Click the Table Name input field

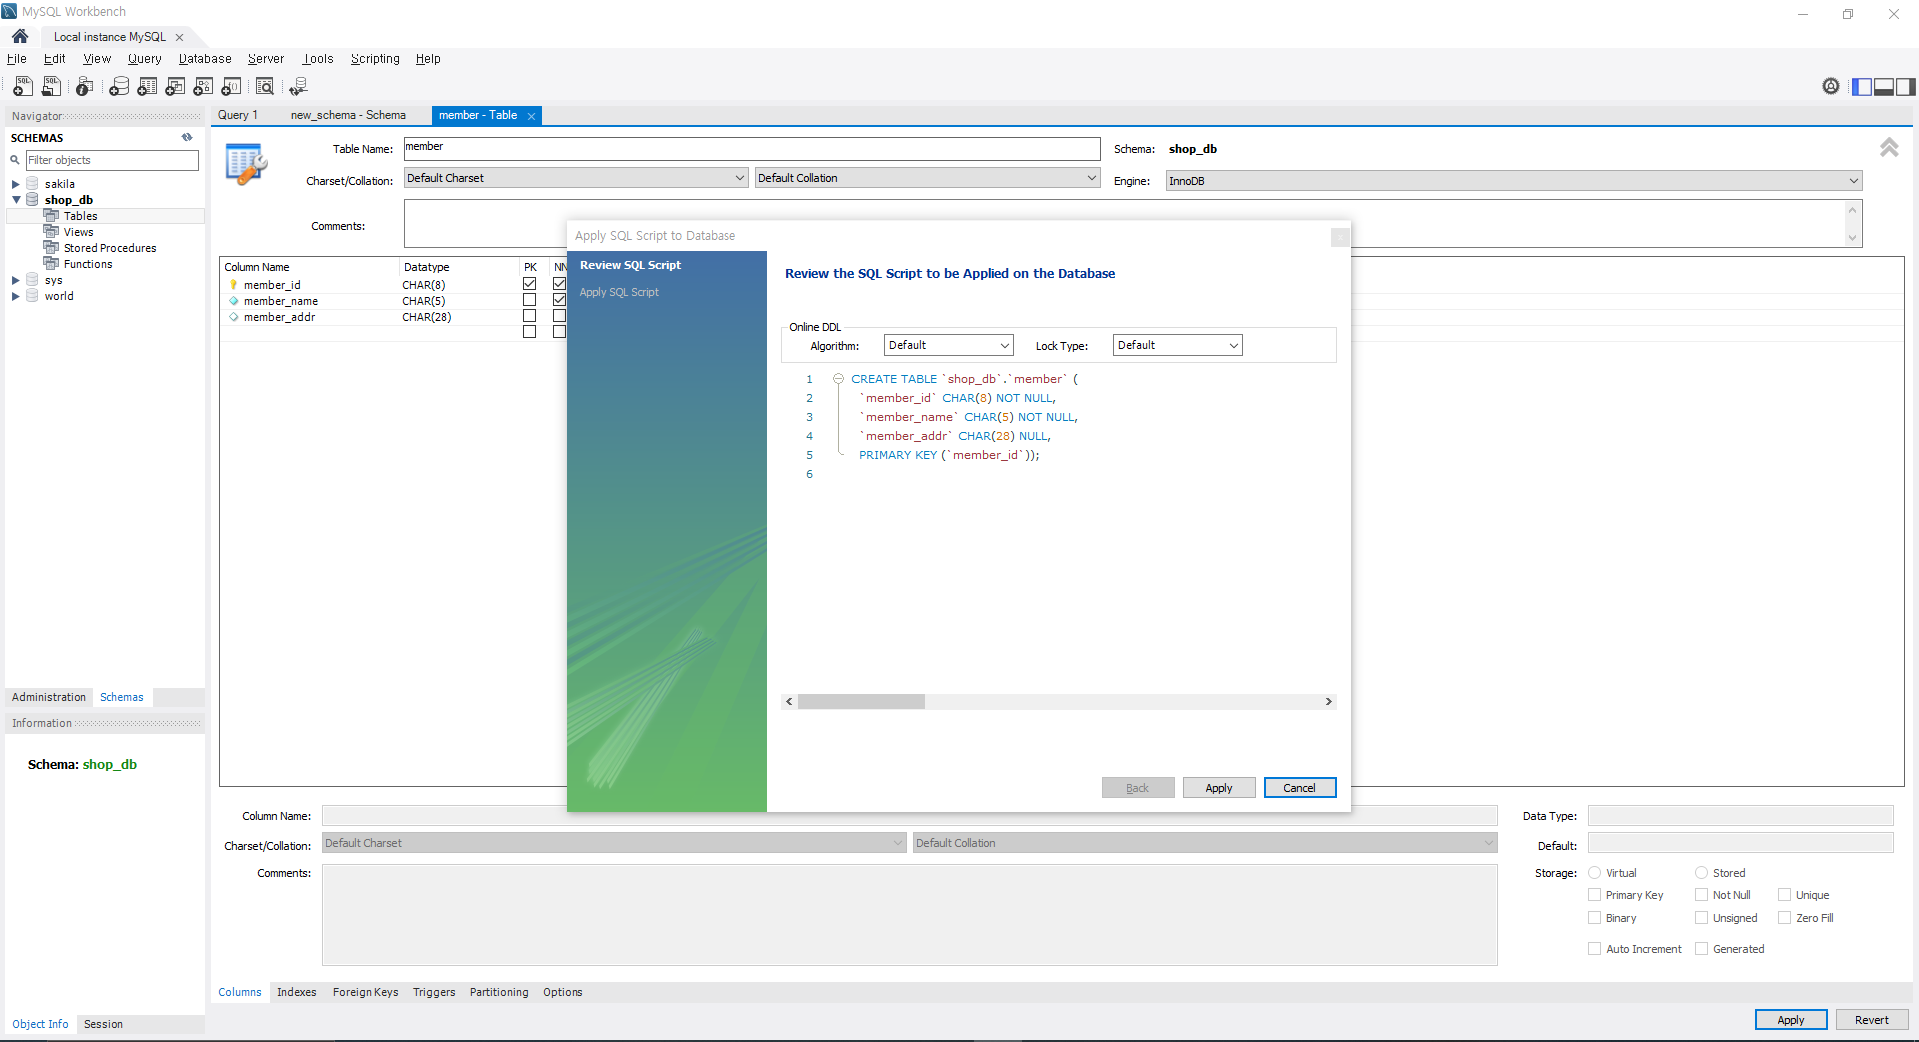click(752, 149)
